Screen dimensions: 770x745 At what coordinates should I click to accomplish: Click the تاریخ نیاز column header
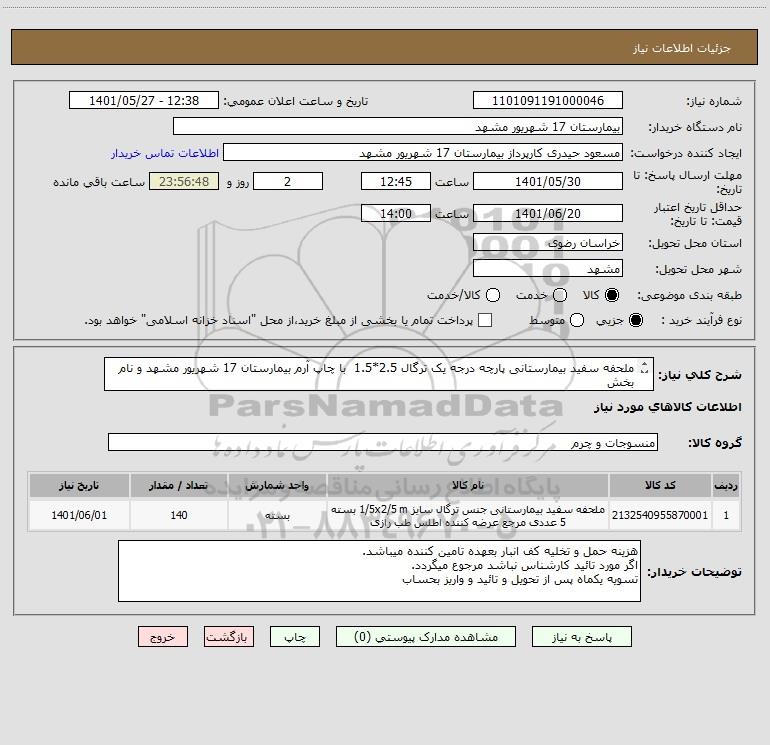(79, 485)
